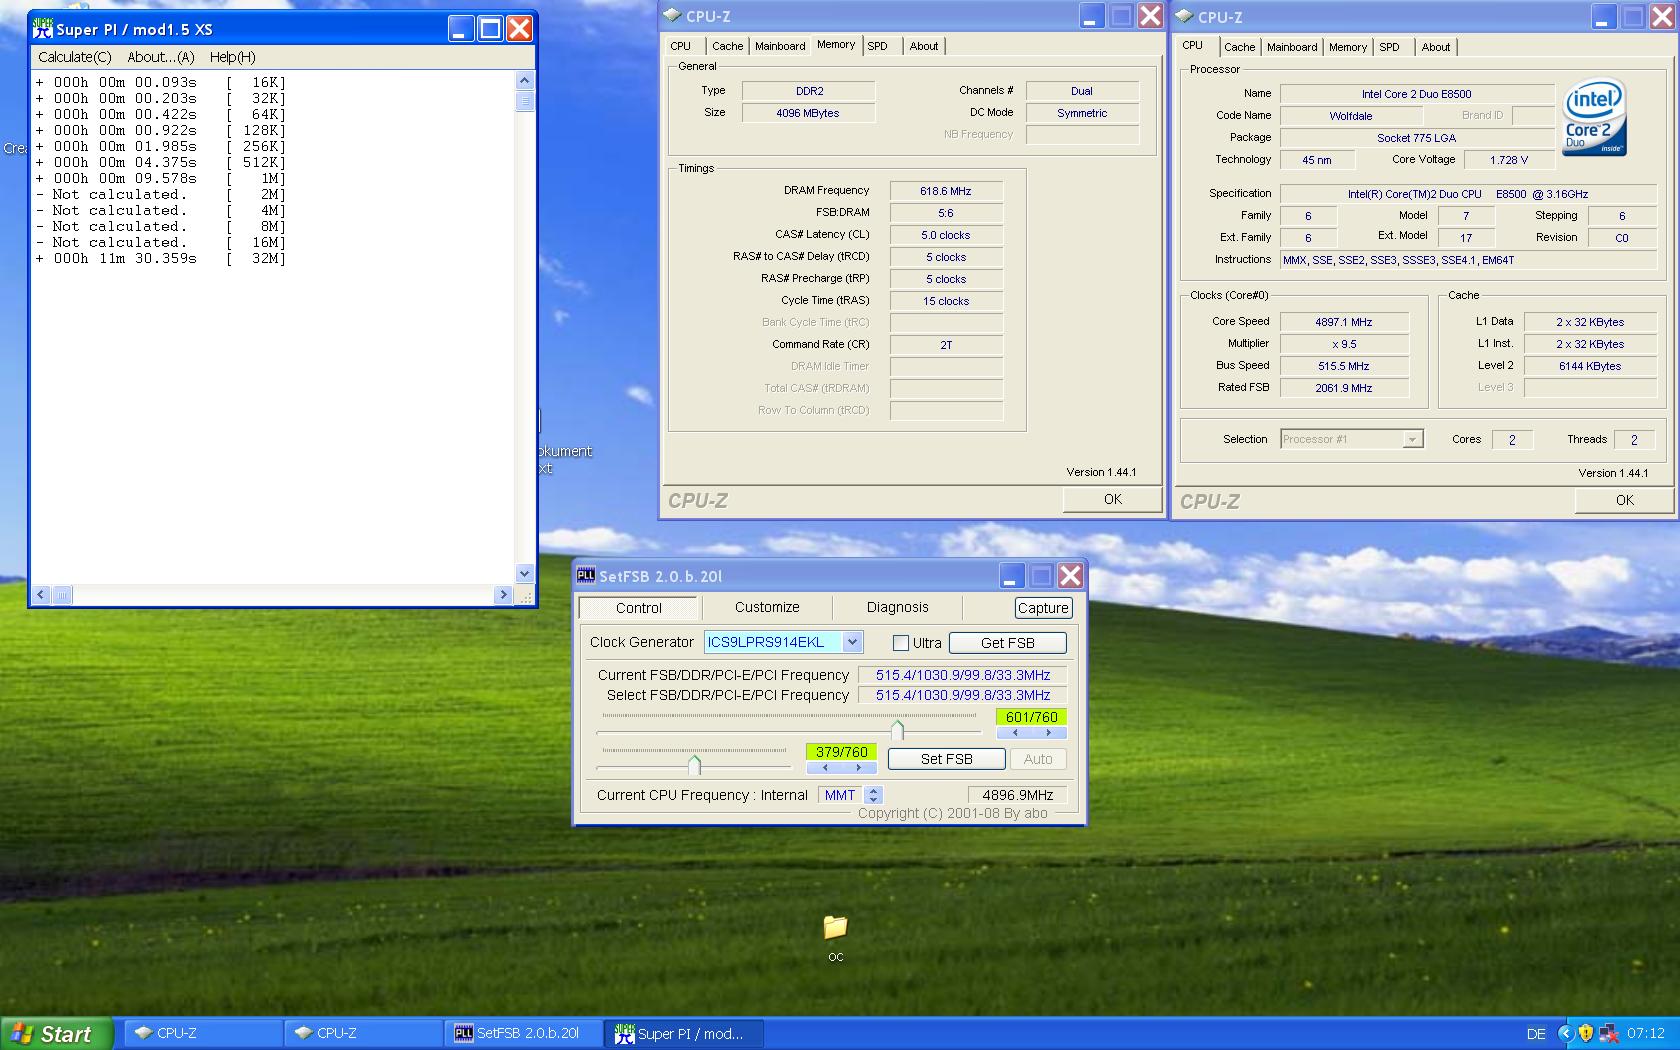
Task: Click the security shield tray icon
Action: (x=1587, y=1033)
